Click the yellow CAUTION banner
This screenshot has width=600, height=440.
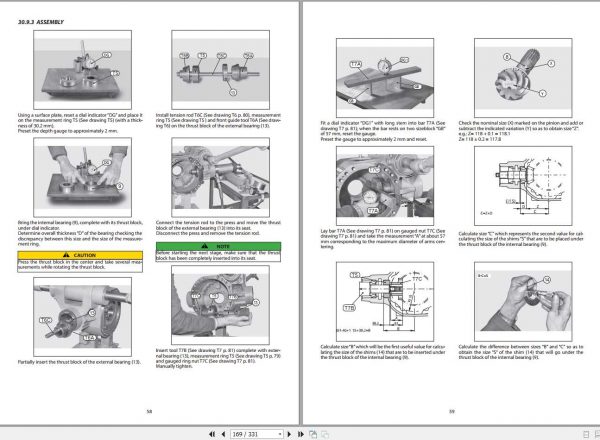pos(80,255)
